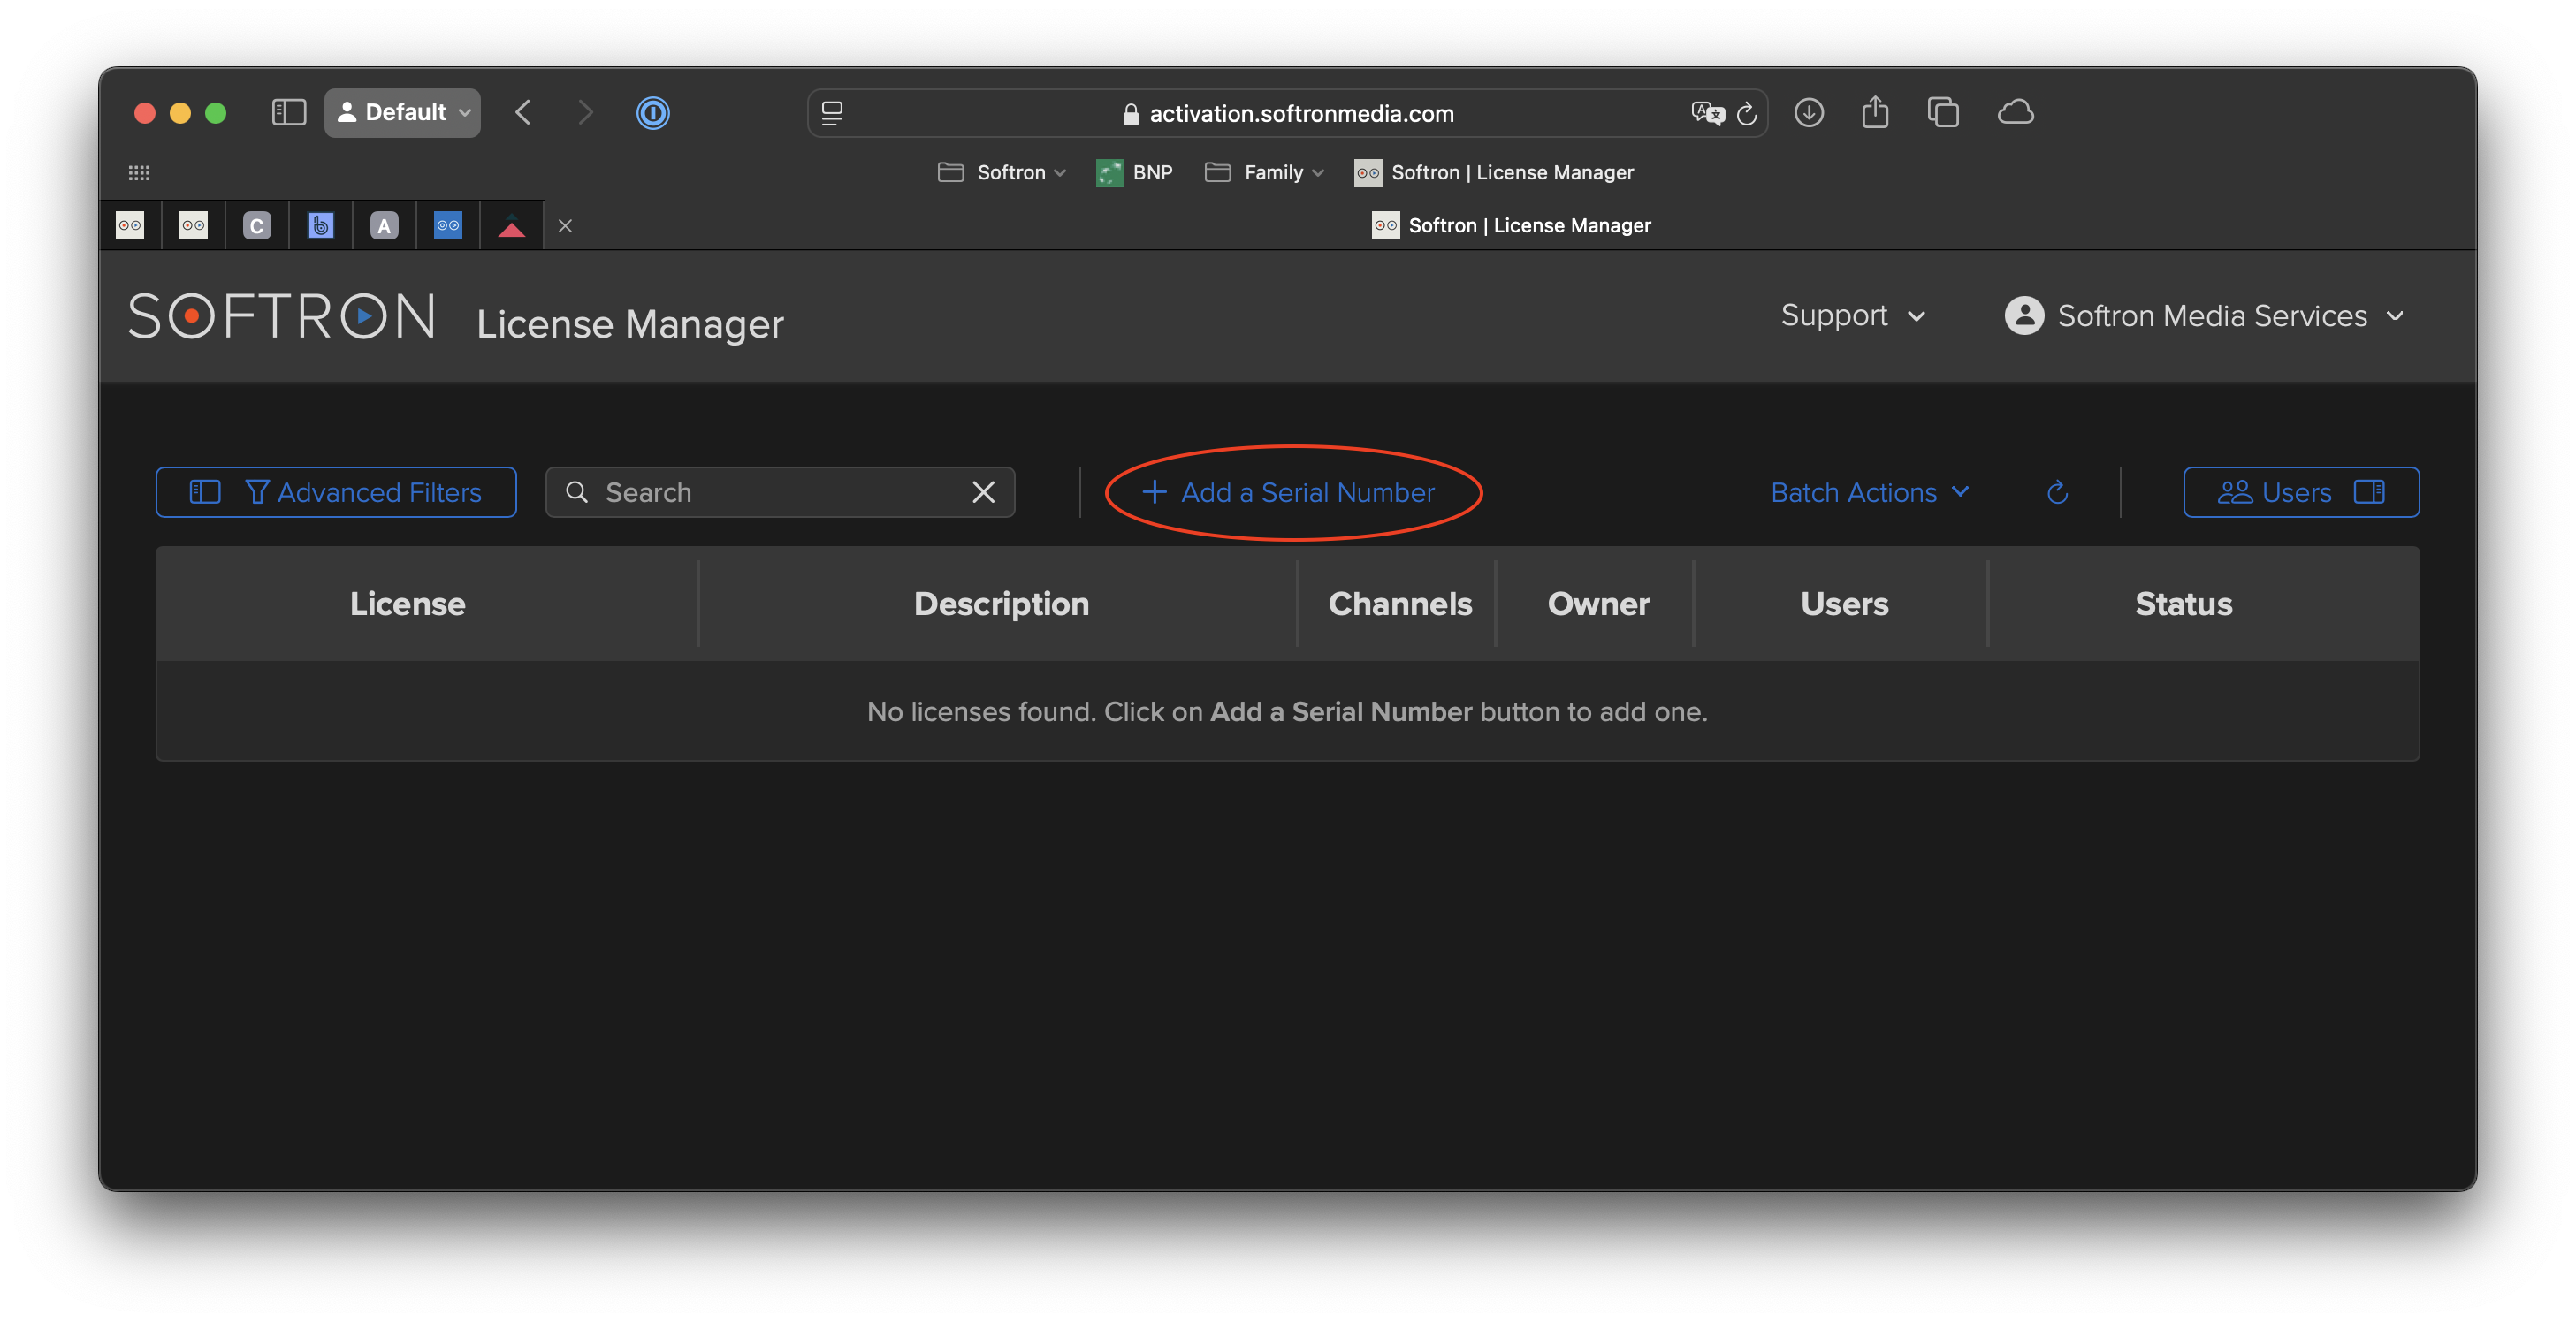
Task: Toggle the Users side panel
Action: point(2301,492)
